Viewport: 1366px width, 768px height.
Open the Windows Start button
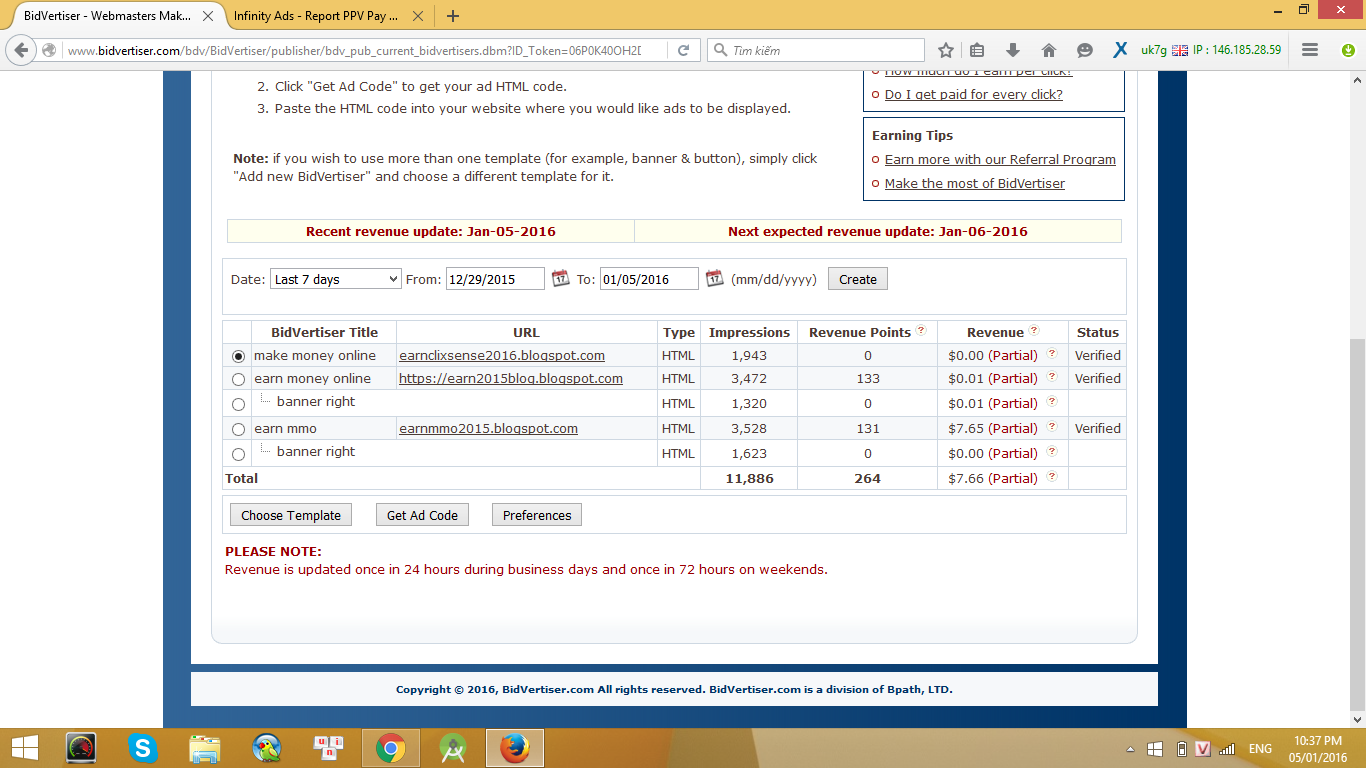click(24, 748)
